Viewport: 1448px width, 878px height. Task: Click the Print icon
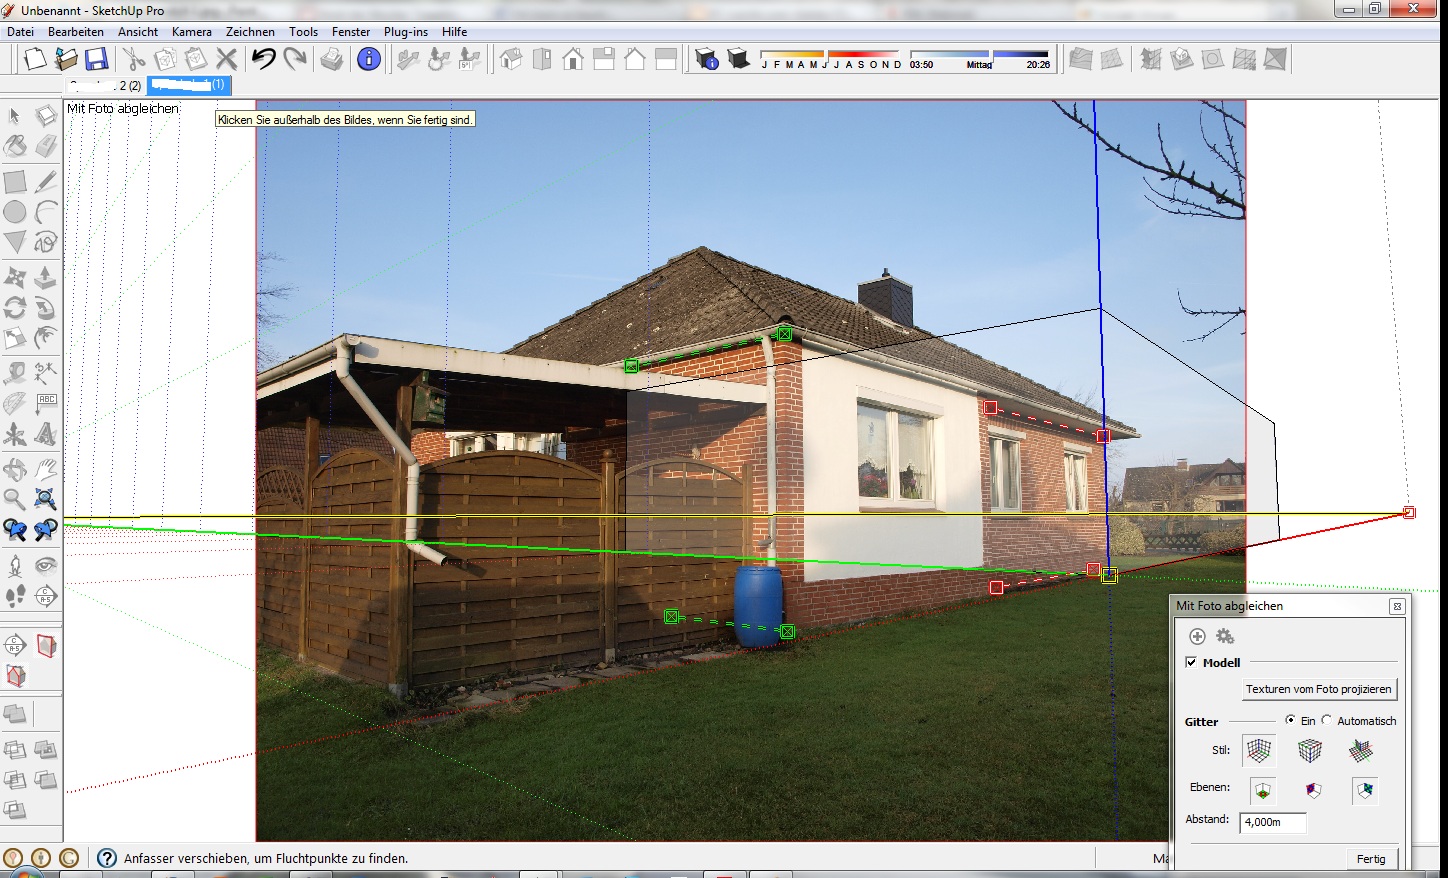click(332, 59)
